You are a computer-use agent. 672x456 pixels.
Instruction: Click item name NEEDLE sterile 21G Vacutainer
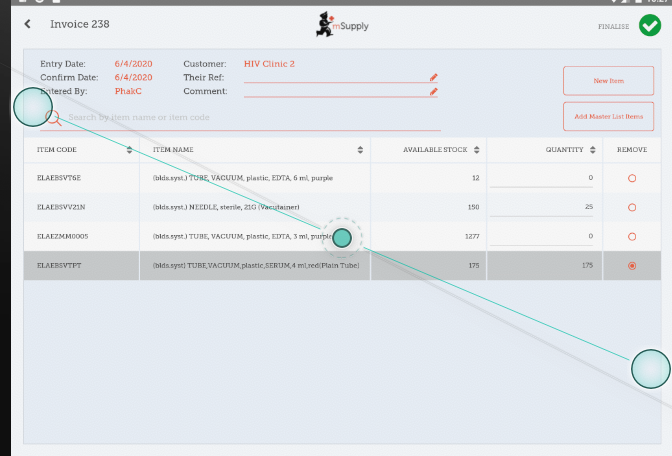coord(226,207)
